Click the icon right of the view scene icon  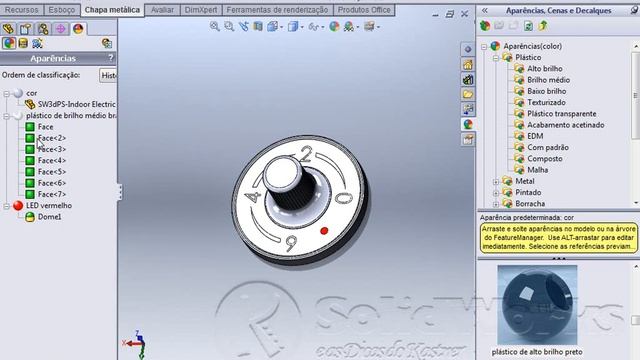[x=107, y=43]
